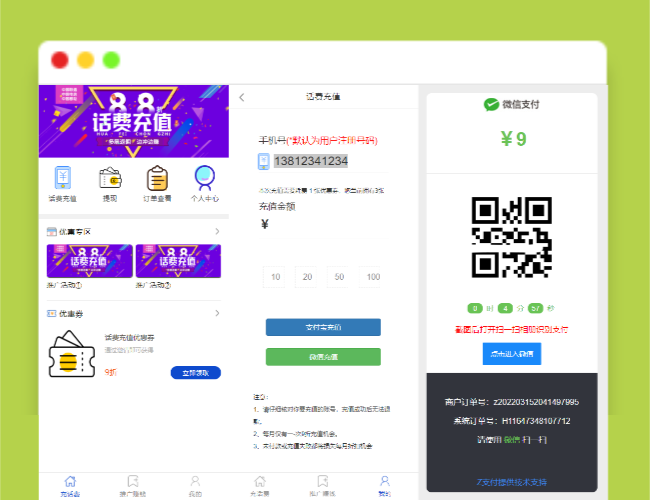Choose the 50 amount option
The image size is (650, 500).
pyautogui.click(x=339, y=277)
